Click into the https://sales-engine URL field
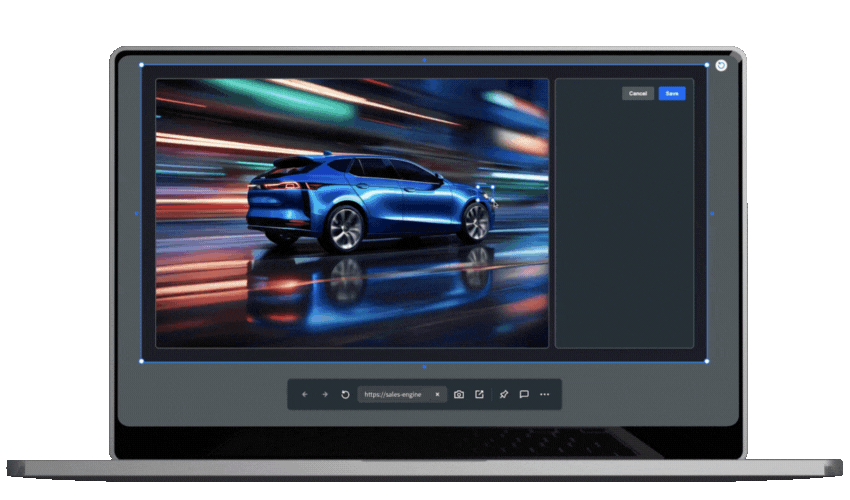This screenshot has height=500, width=850. (393, 395)
